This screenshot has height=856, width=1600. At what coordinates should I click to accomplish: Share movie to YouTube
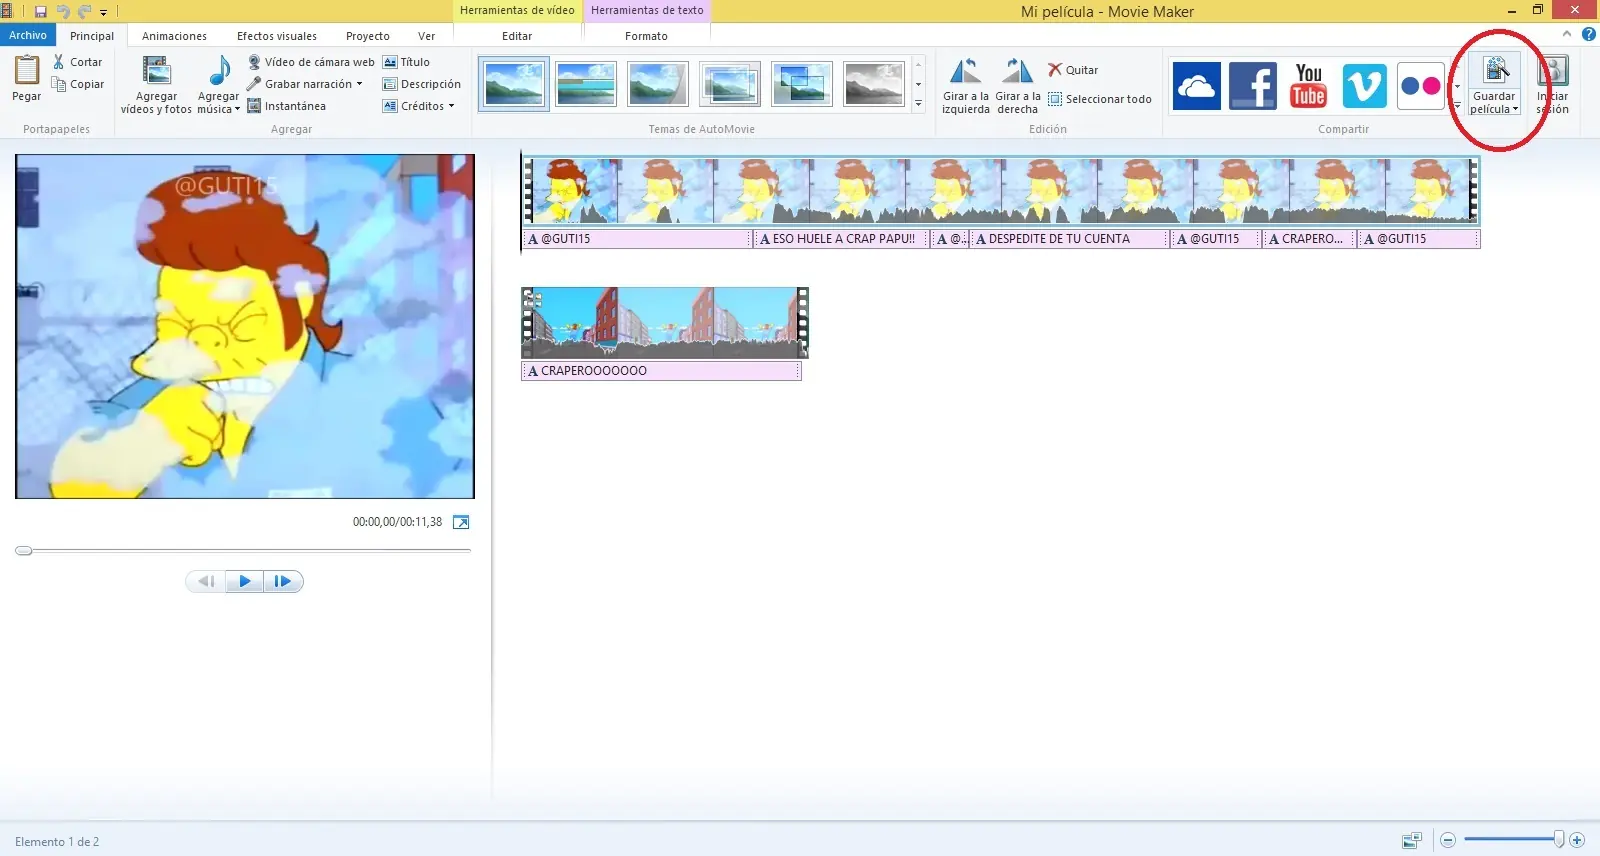click(1308, 86)
